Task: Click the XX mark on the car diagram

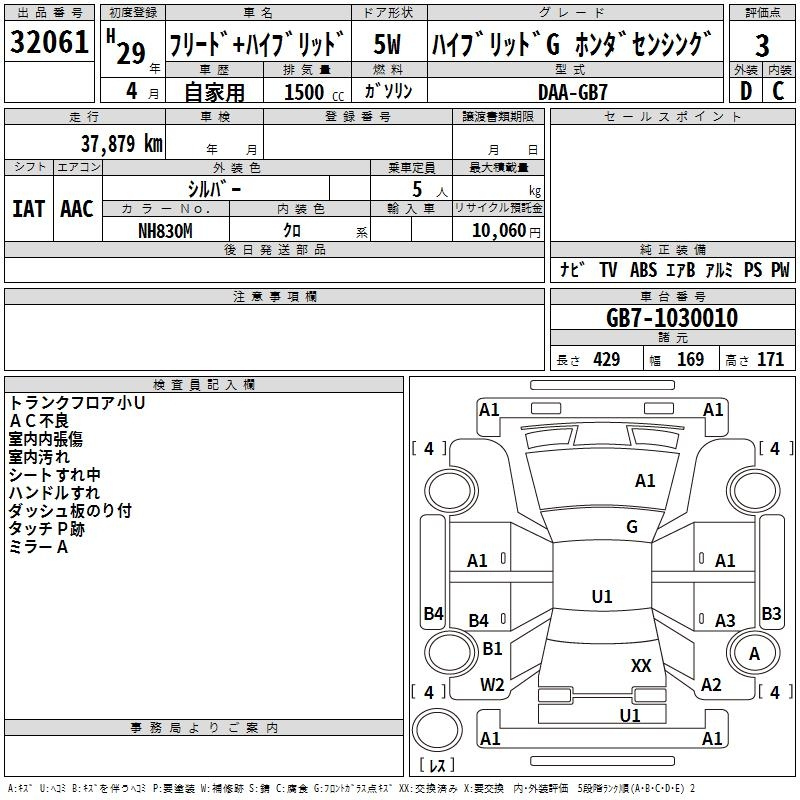Action: point(641,665)
